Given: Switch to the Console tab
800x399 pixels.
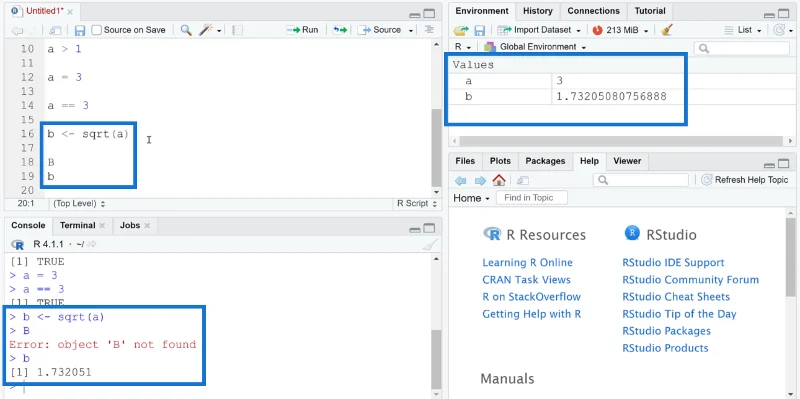Looking at the screenshot, I should (28, 226).
